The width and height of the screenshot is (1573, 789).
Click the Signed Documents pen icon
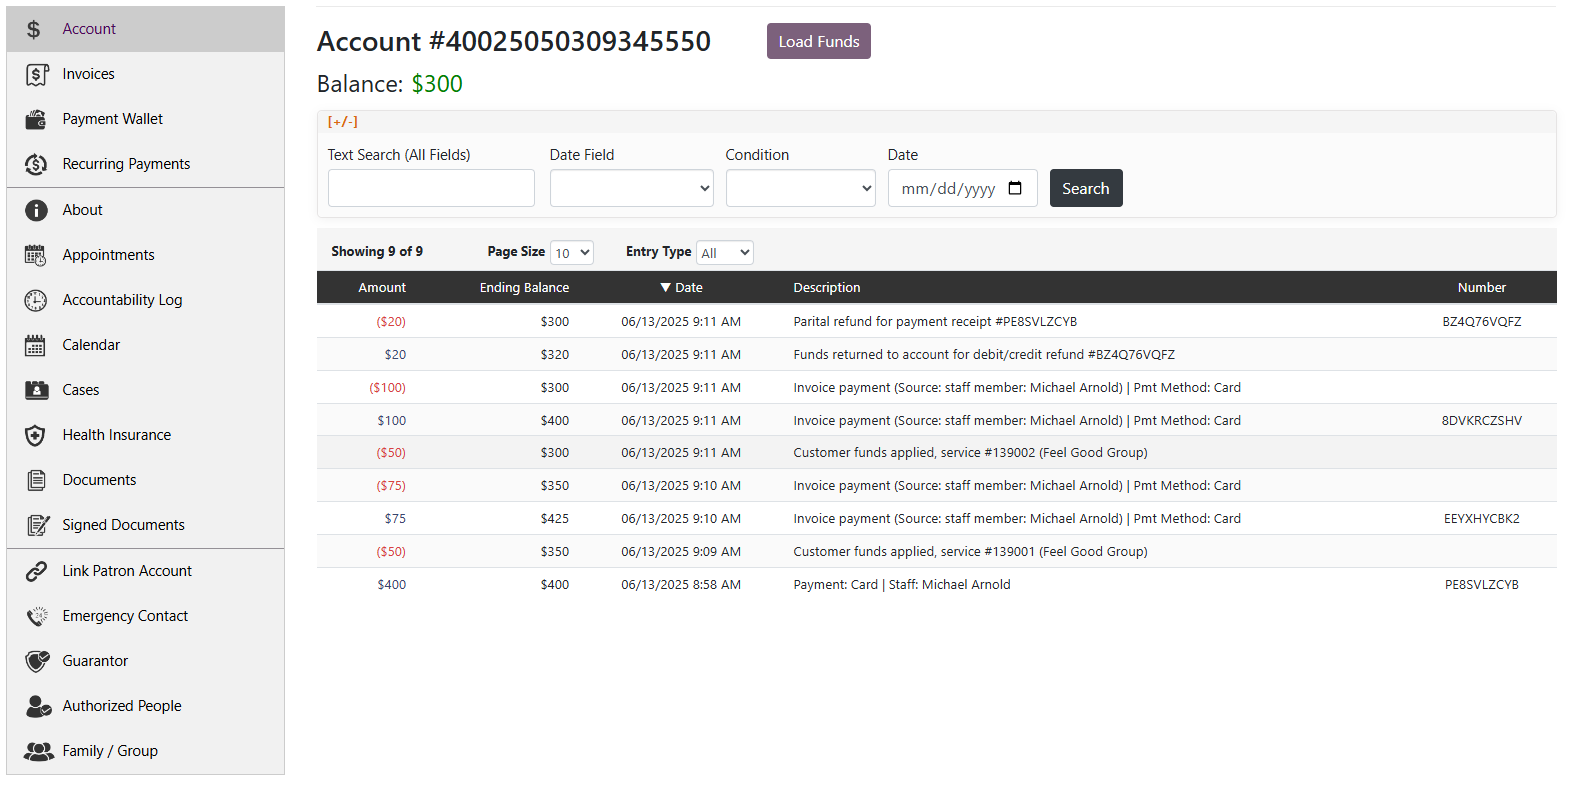point(37,525)
